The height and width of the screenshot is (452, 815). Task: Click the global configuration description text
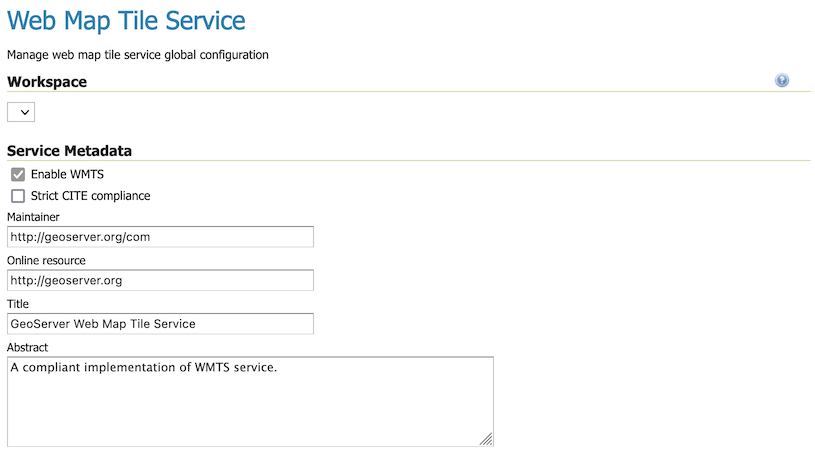point(138,54)
